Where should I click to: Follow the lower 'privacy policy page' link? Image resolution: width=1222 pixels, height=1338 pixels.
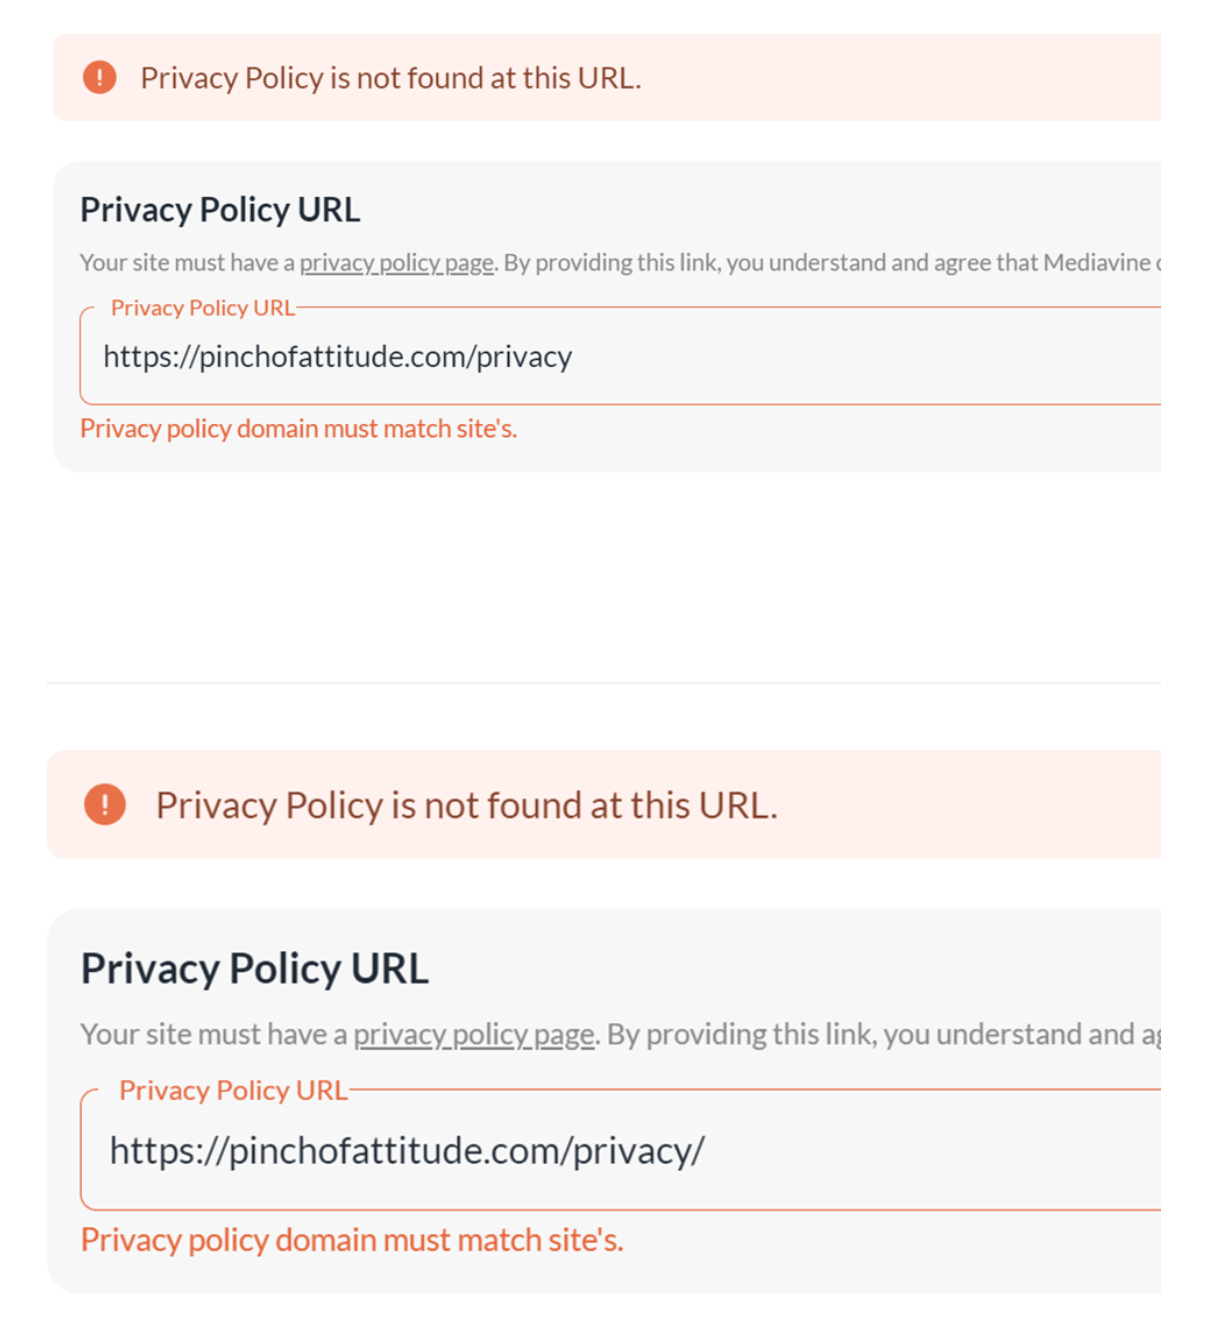pos(474,1034)
